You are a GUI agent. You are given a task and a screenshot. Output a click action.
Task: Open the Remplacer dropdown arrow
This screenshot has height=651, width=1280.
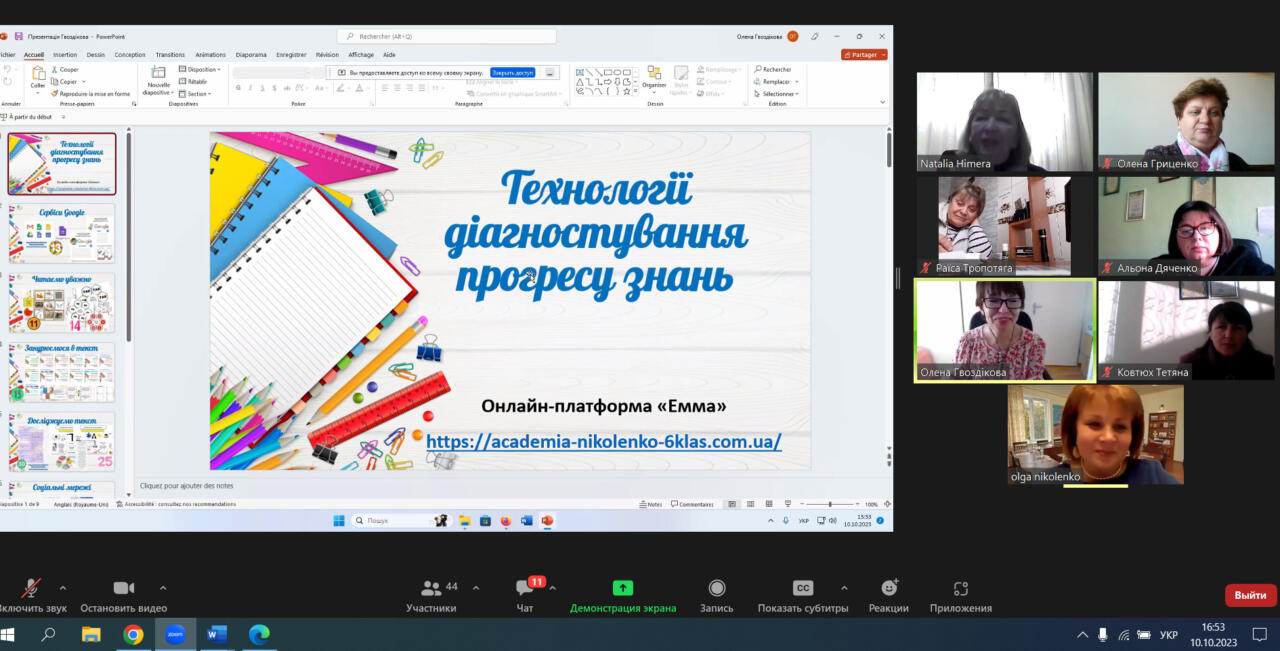pos(795,82)
